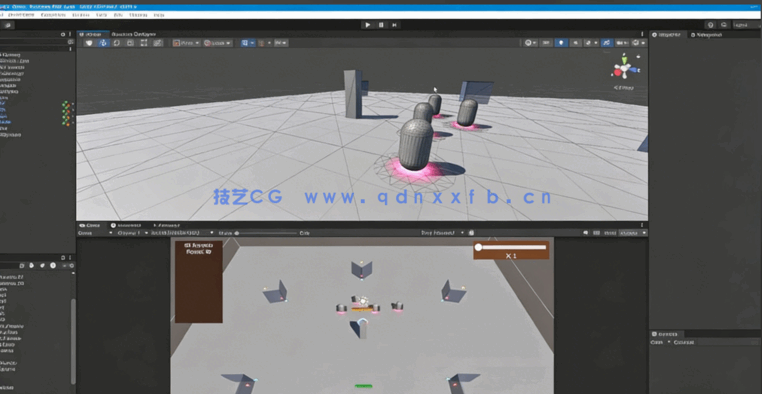The height and width of the screenshot is (394, 762).
Task: Switch to the Game tab
Action: 90,225
